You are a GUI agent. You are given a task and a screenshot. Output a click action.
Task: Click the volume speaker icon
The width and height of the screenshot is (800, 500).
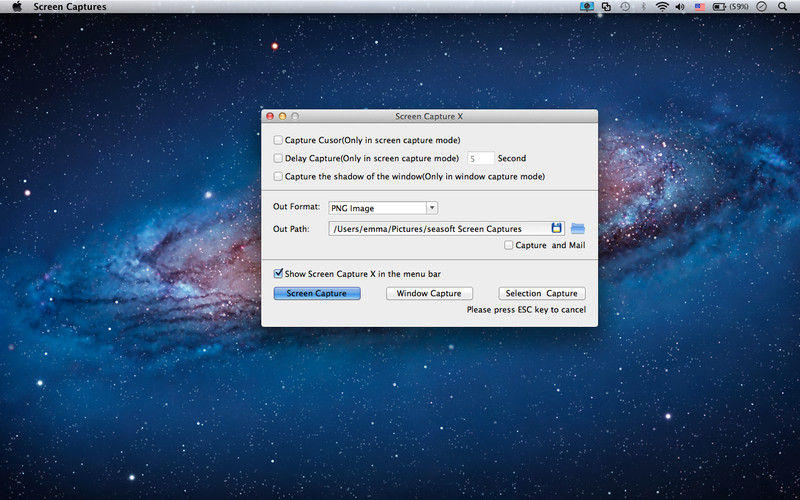[x=680, y=7]
